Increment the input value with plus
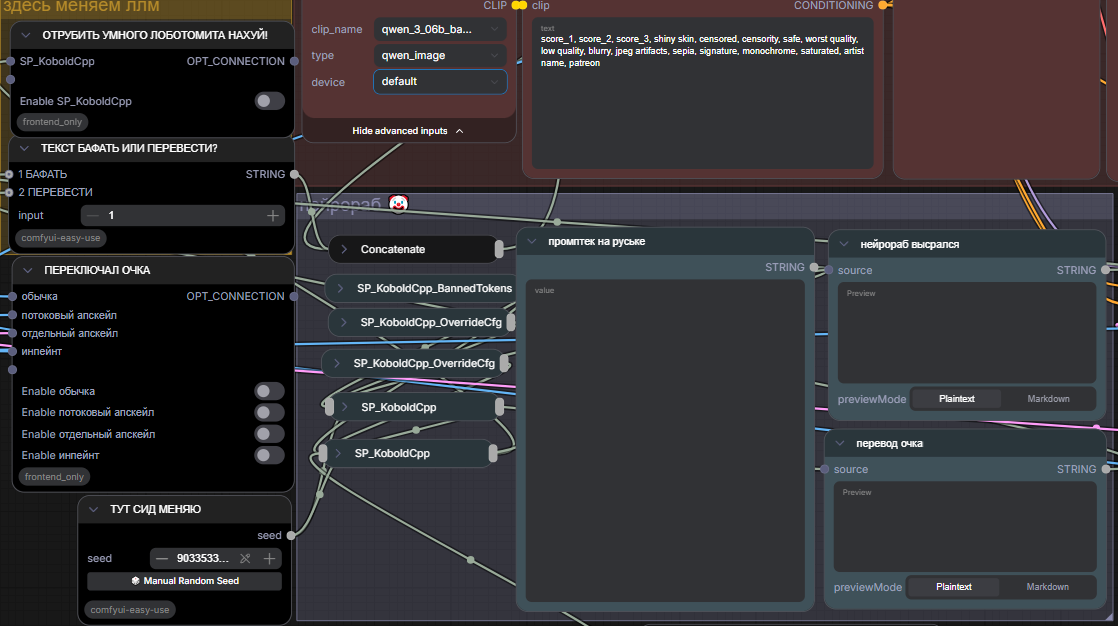1118x626 pixels. coord(272,215)
